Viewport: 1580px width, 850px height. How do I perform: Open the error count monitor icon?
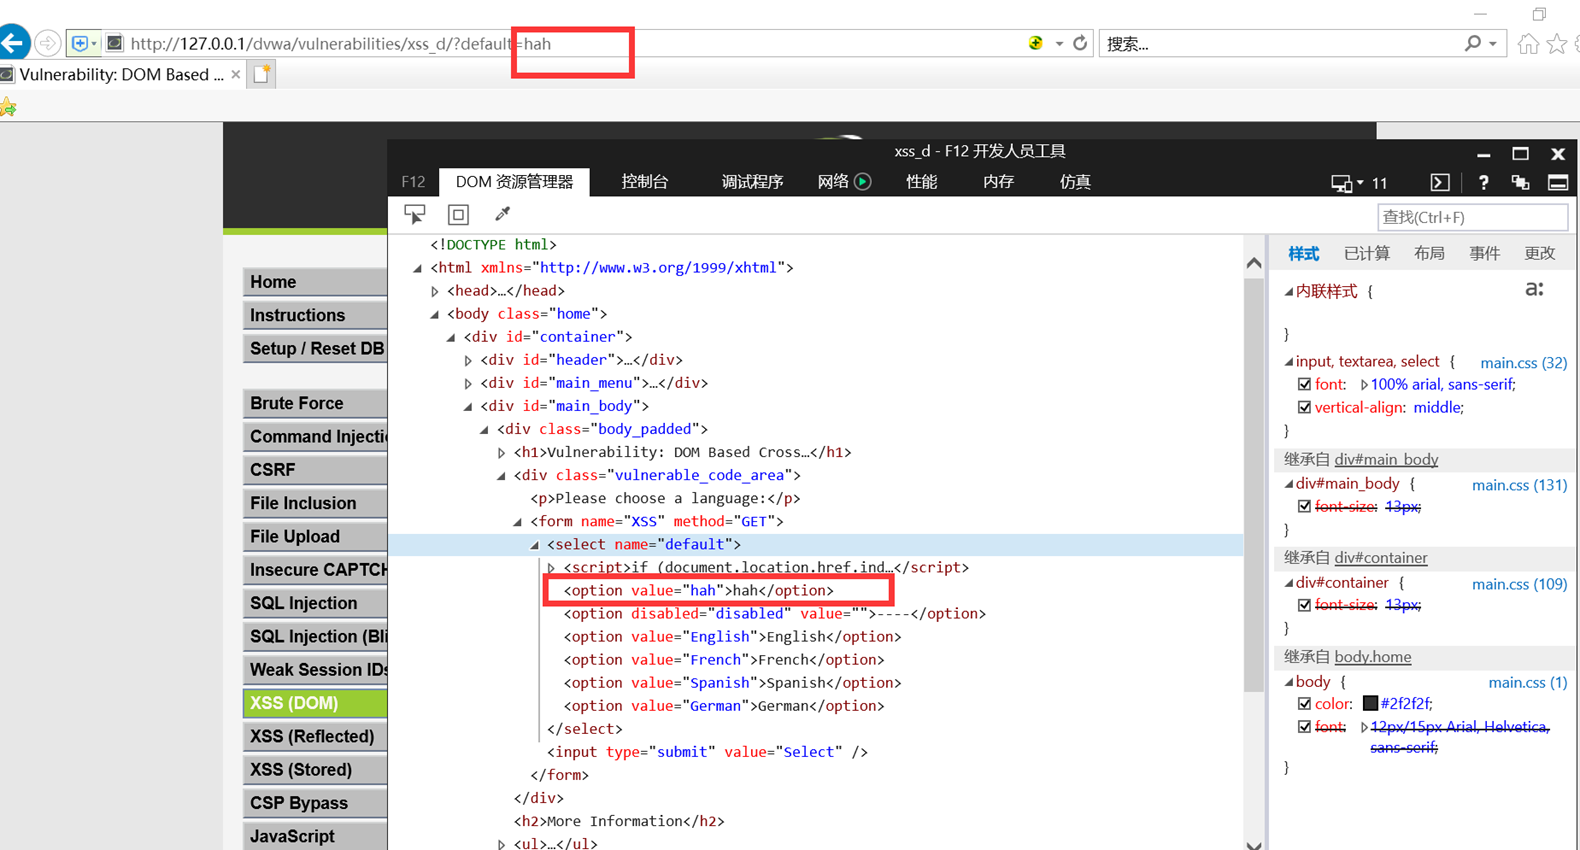point(1341,183)
